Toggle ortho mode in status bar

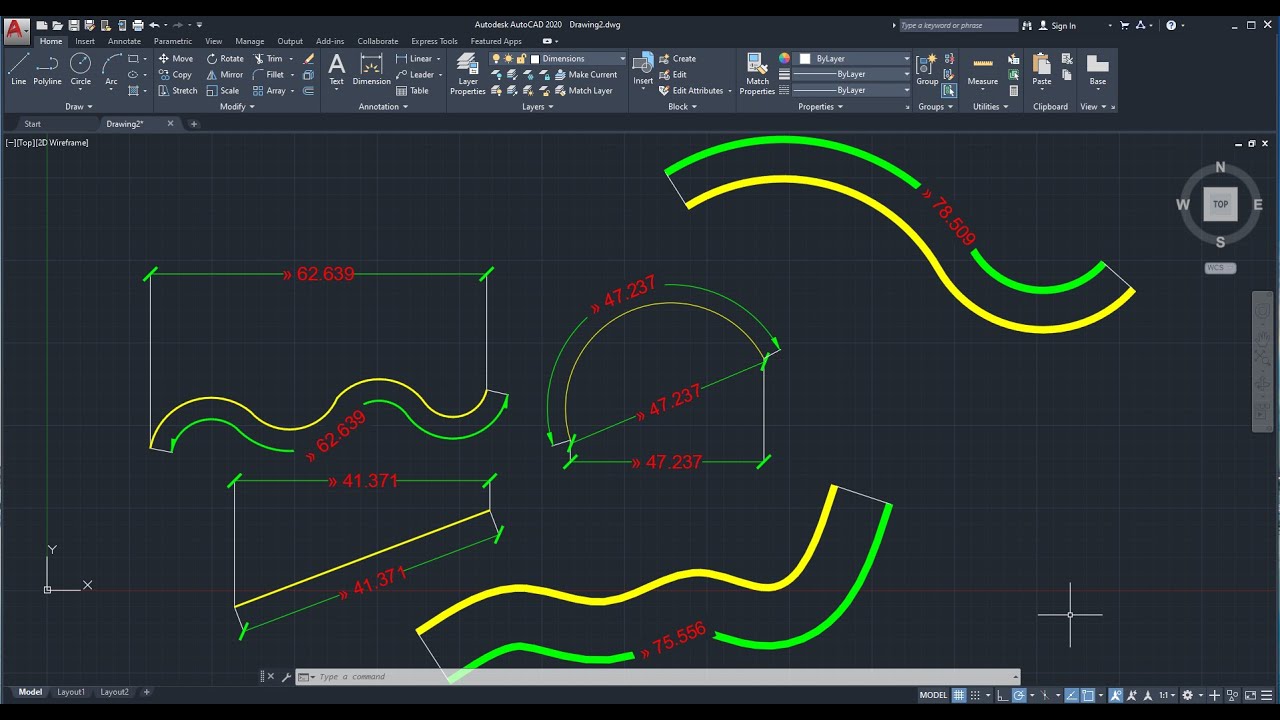1003,695
